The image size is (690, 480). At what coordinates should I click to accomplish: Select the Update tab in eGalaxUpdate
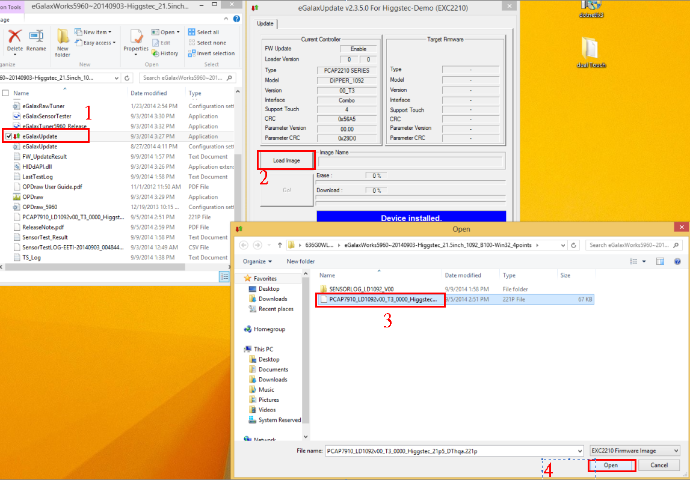pos(265,23)
